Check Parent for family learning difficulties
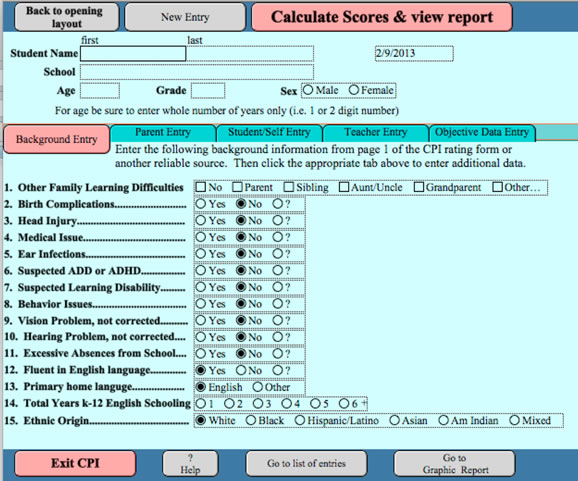 pyautogui.click(x=237, y=187)
